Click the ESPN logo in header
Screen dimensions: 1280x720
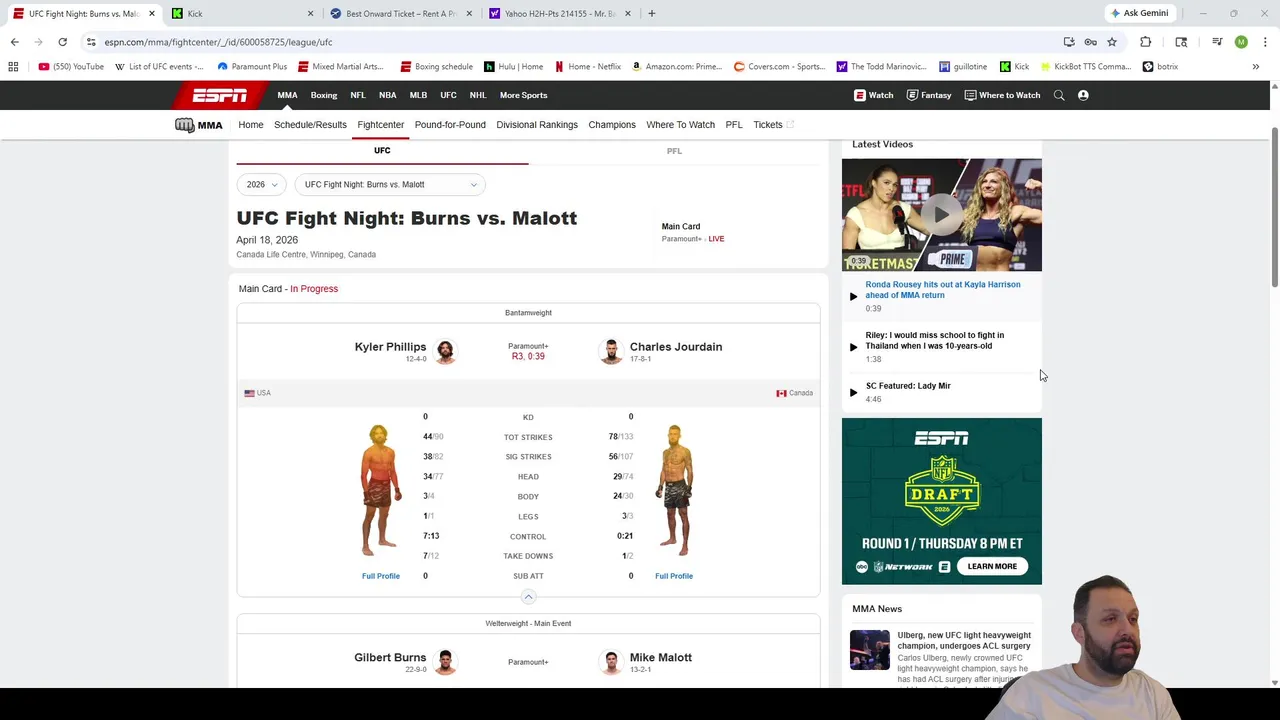[x=220, y=95]
